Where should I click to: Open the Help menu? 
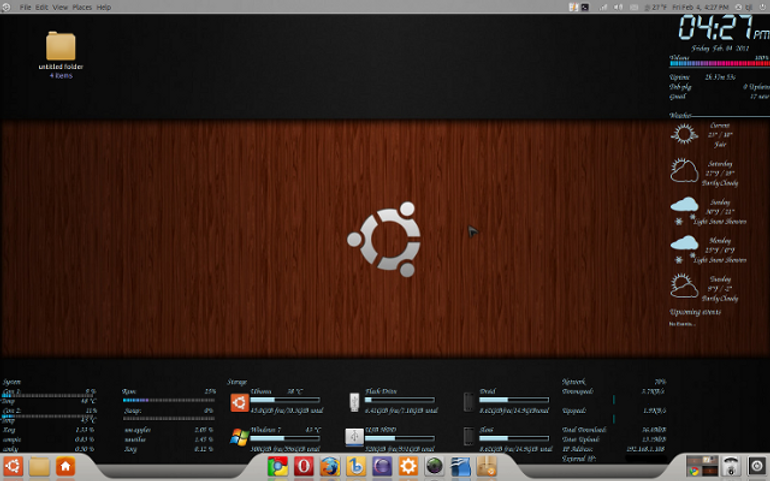104,7
